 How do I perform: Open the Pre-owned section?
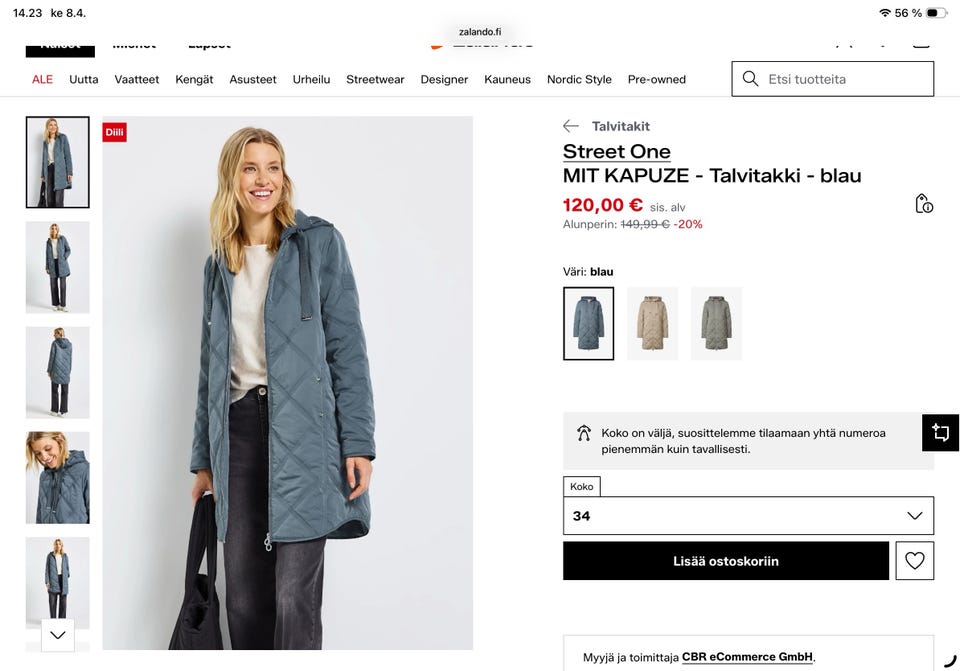click(657, 79)
